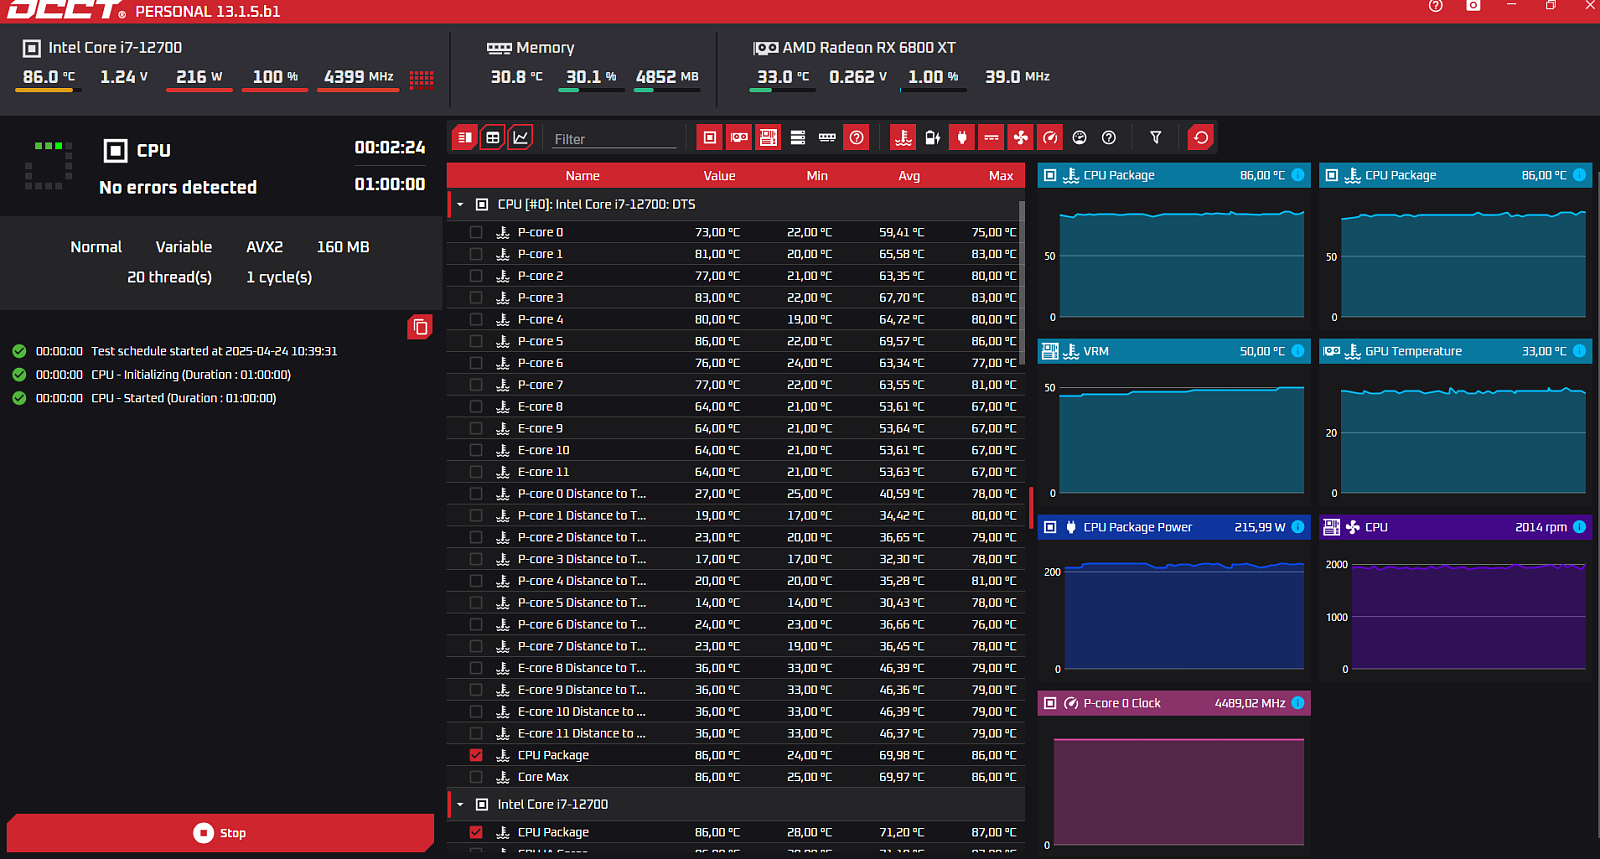Click the 'No errors detected' status text
Image resolution: width=1600 pixels, height=859 pixels.
pyautogui.click(x=178, y=187)
